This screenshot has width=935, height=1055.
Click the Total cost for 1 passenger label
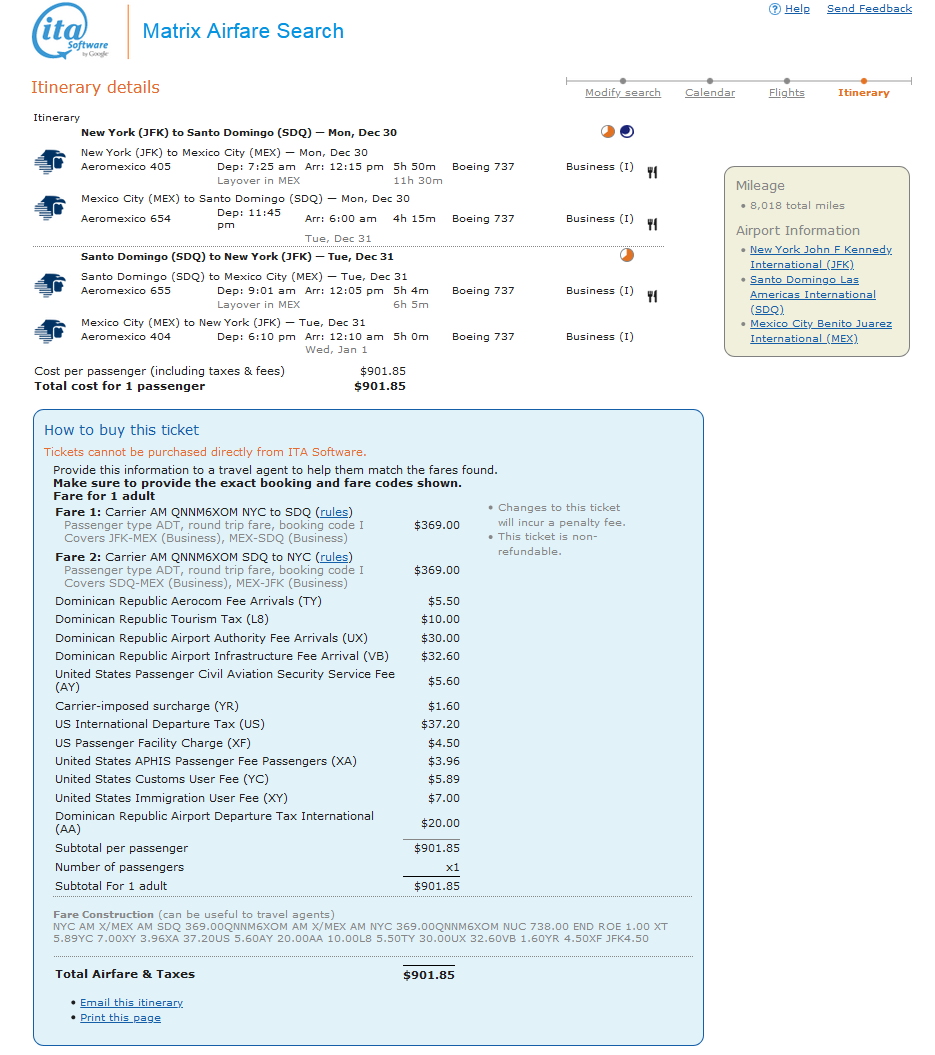[120, 386]
